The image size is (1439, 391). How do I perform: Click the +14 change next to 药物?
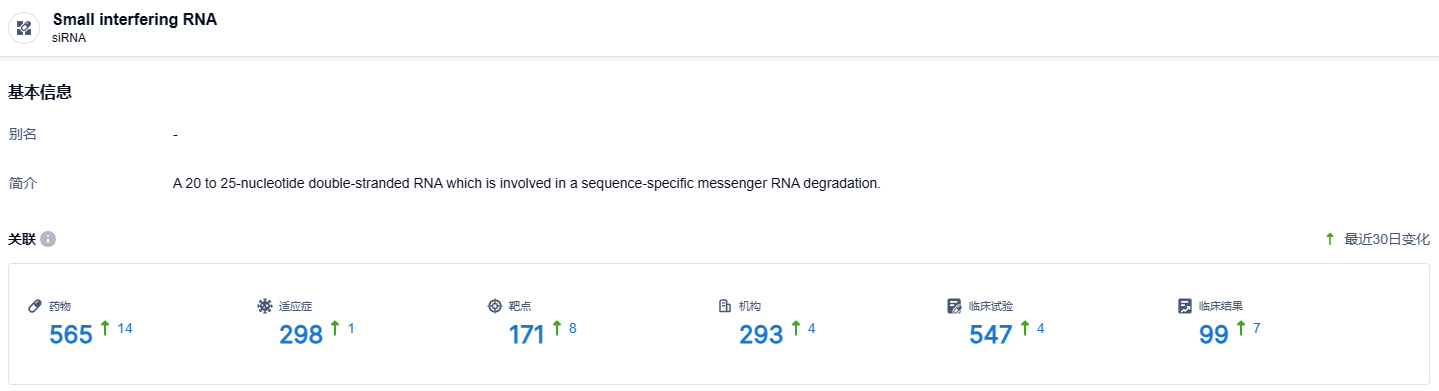[x=125, y=328]
